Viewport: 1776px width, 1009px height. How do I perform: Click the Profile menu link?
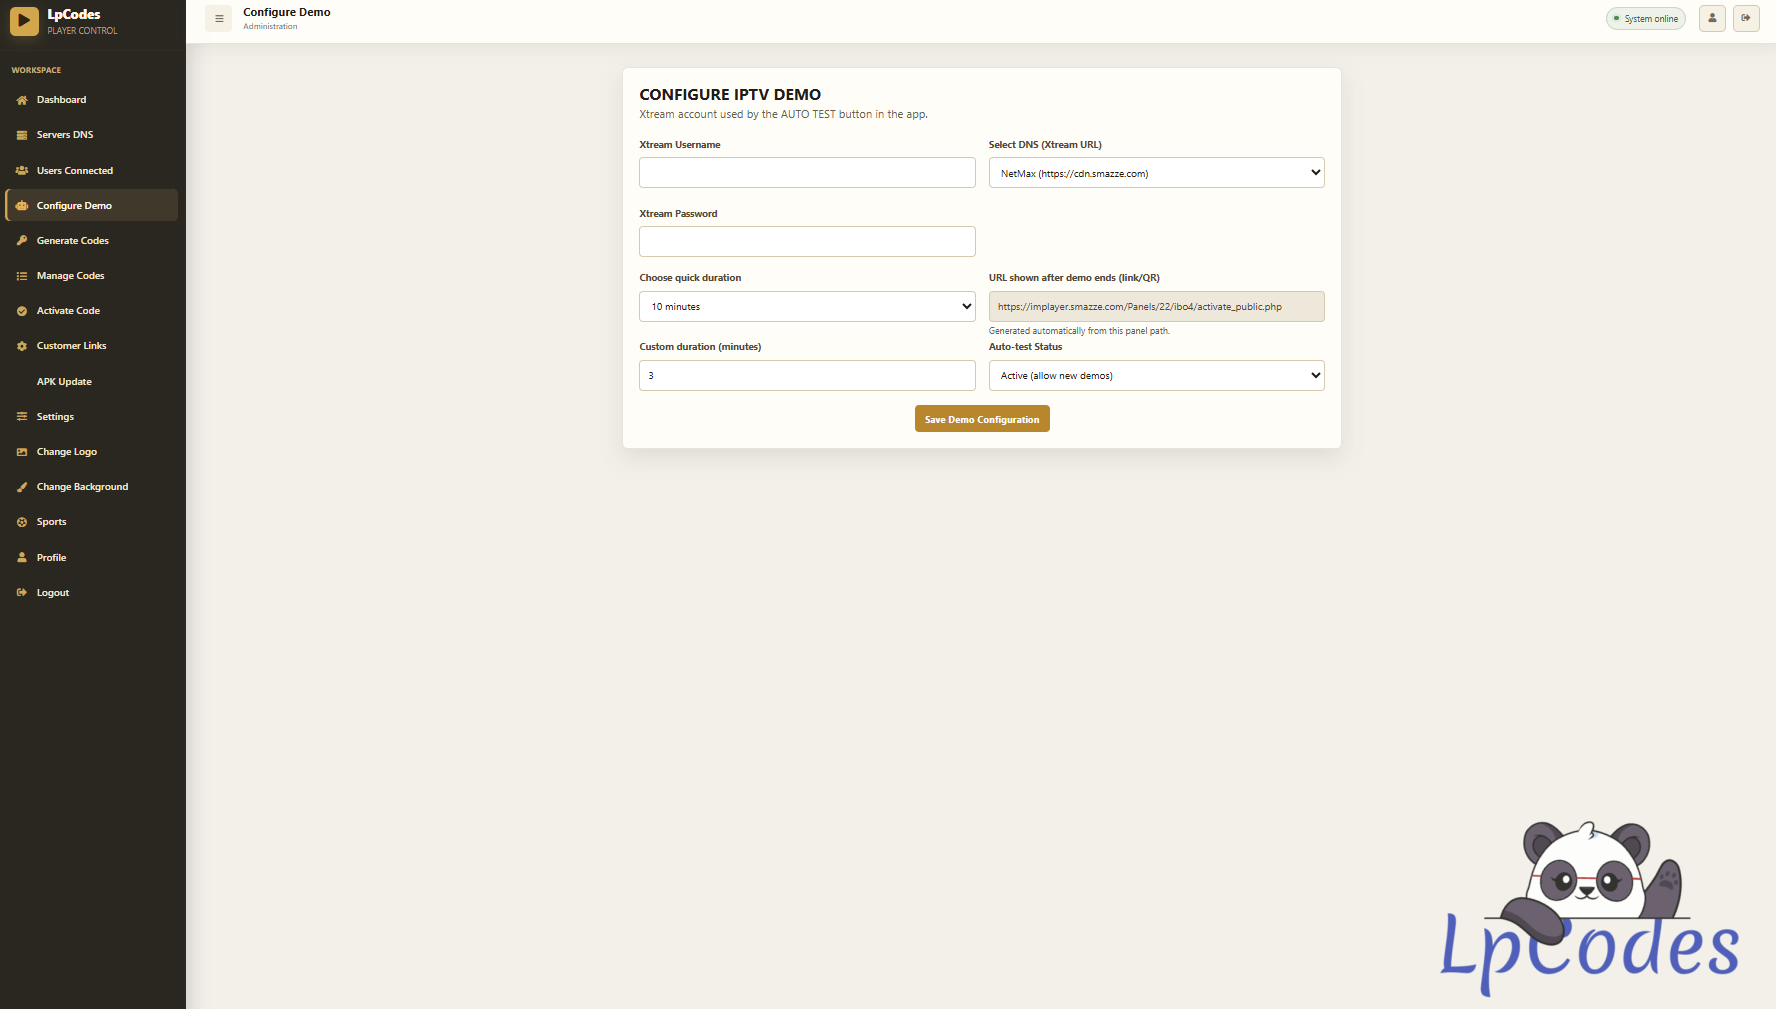92,558
